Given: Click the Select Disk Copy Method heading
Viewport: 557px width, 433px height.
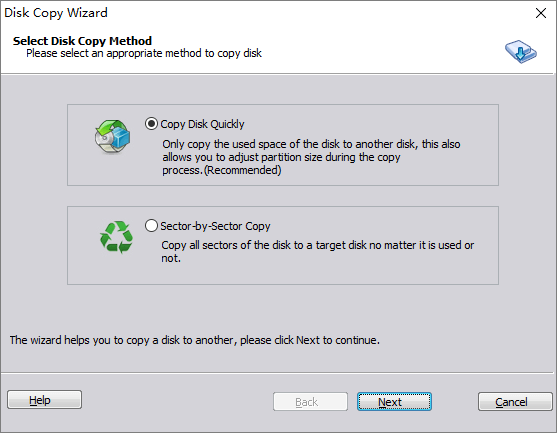Looking at the screenshot, I should [x=82, y=41].
